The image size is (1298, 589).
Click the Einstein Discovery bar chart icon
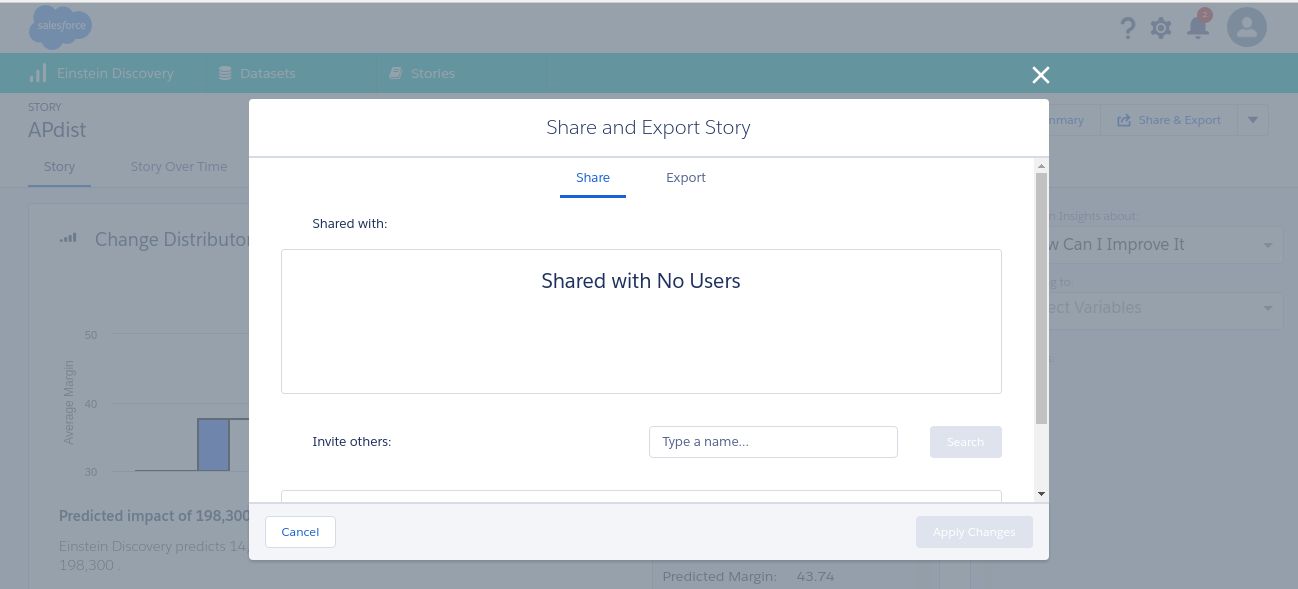click(x=38, y=73)
